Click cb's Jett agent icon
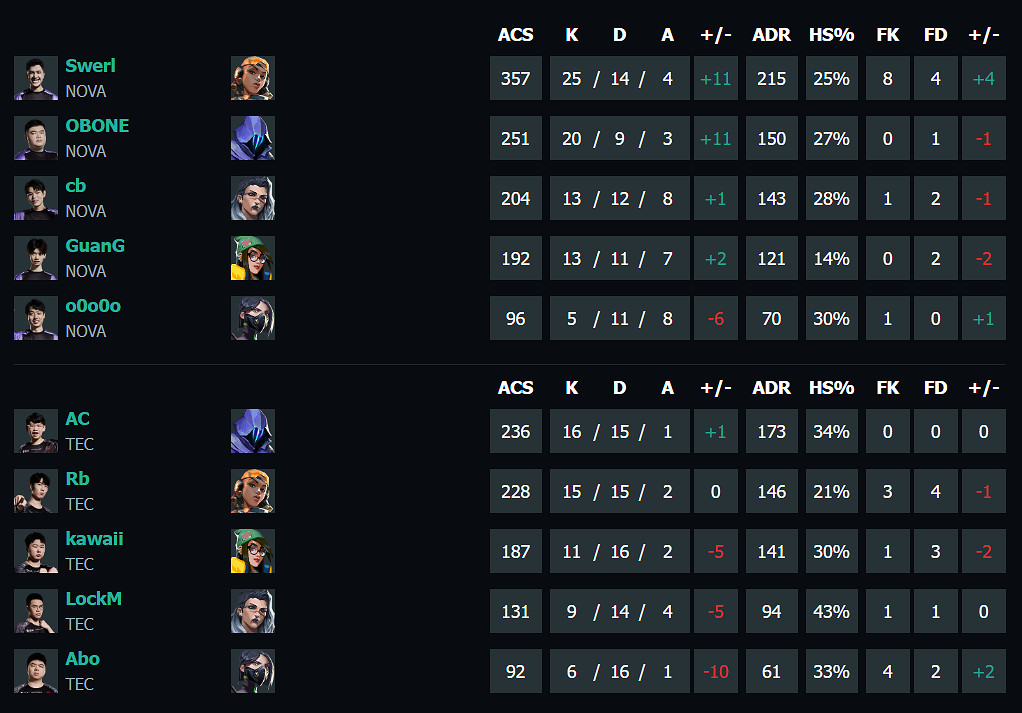 click(x=253, y=198)
